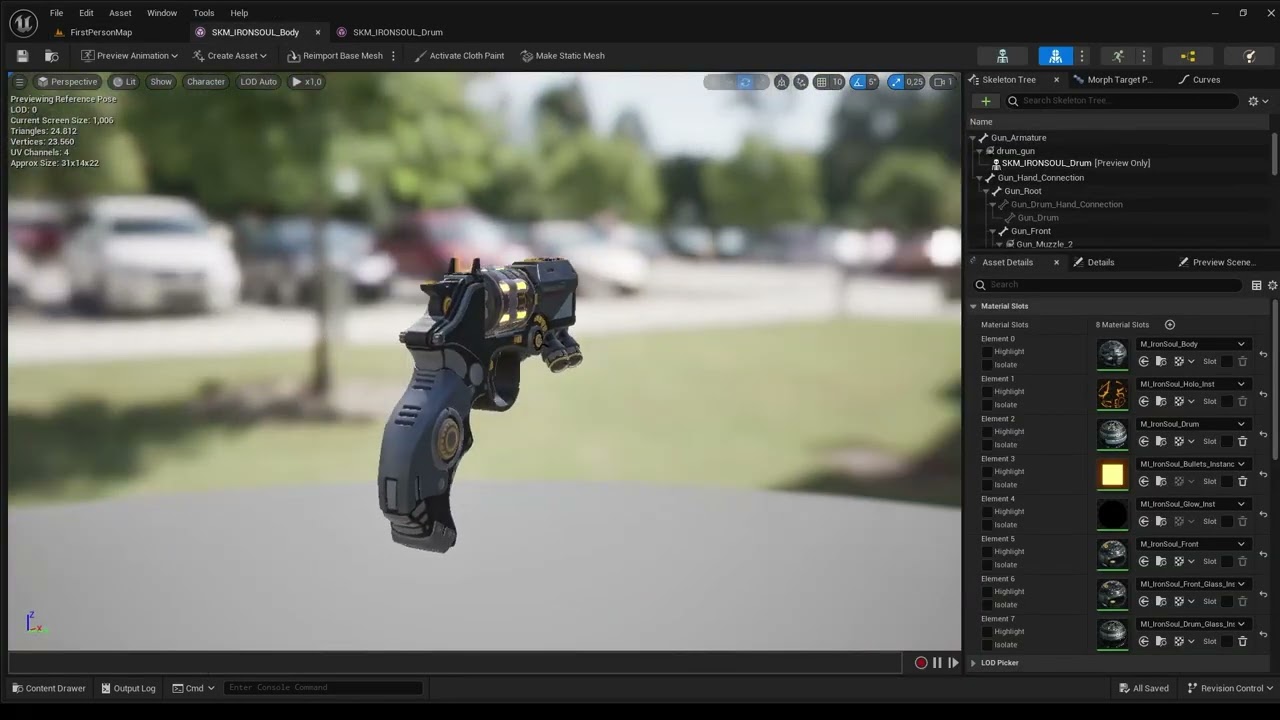Open the Content Drawer

pos(48,688)
